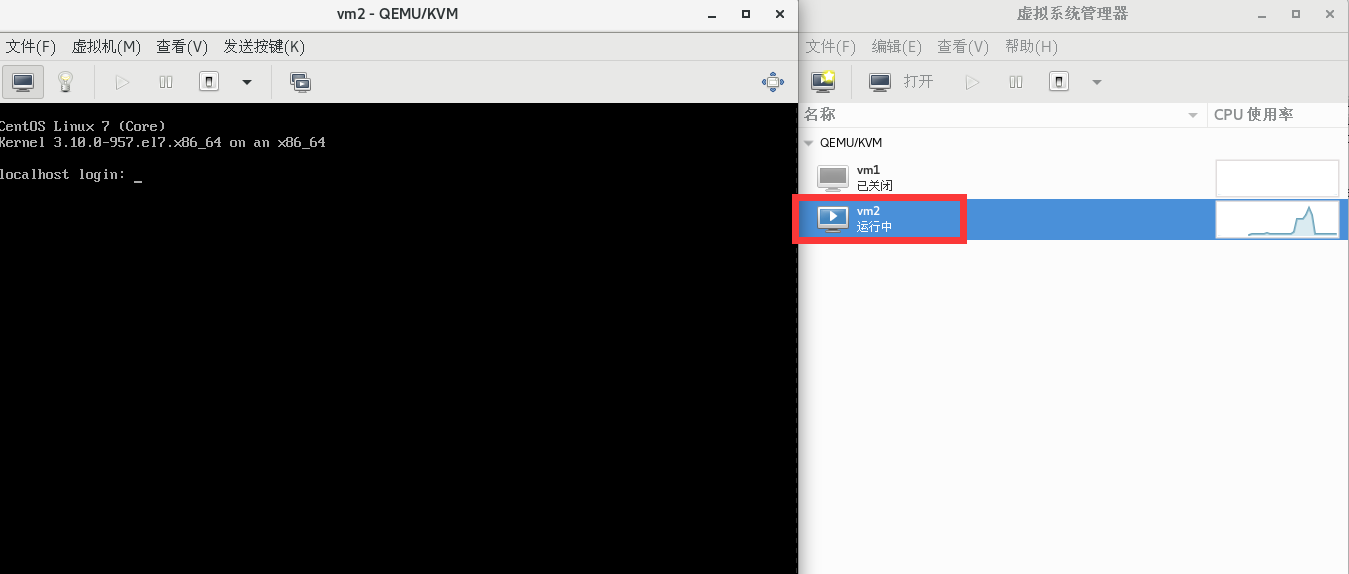Open the 名称 column header dropdown arrow
1349x574 pixels.
pyautogui.click(x=1193, y=116)
